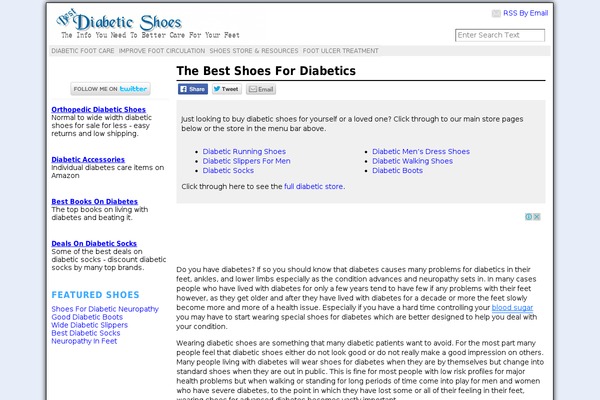The height and width of the screenshot is (400, 600).
Task: Open Foot Ulcer Treatment menu item
Action: (x=341, y=51)
